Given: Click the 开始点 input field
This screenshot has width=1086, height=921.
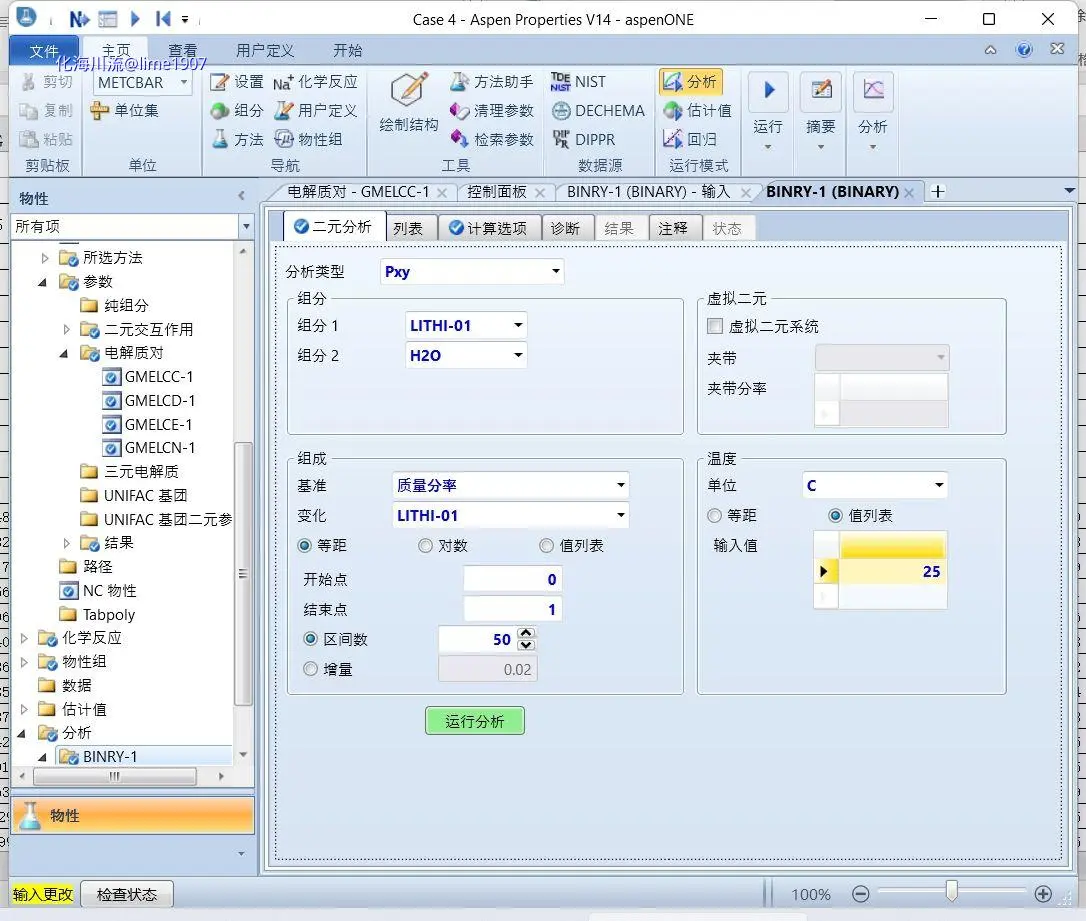Looking at the screenshot, I should pos(513,579).
